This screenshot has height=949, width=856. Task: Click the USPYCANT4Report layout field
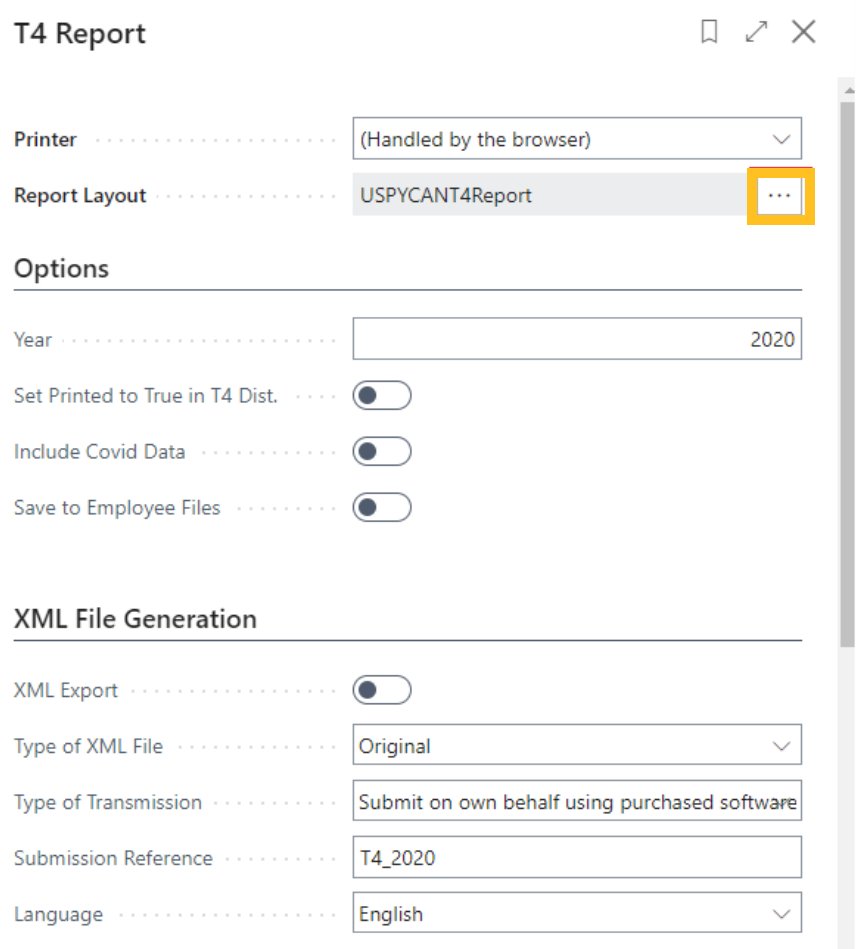[549, 196]
